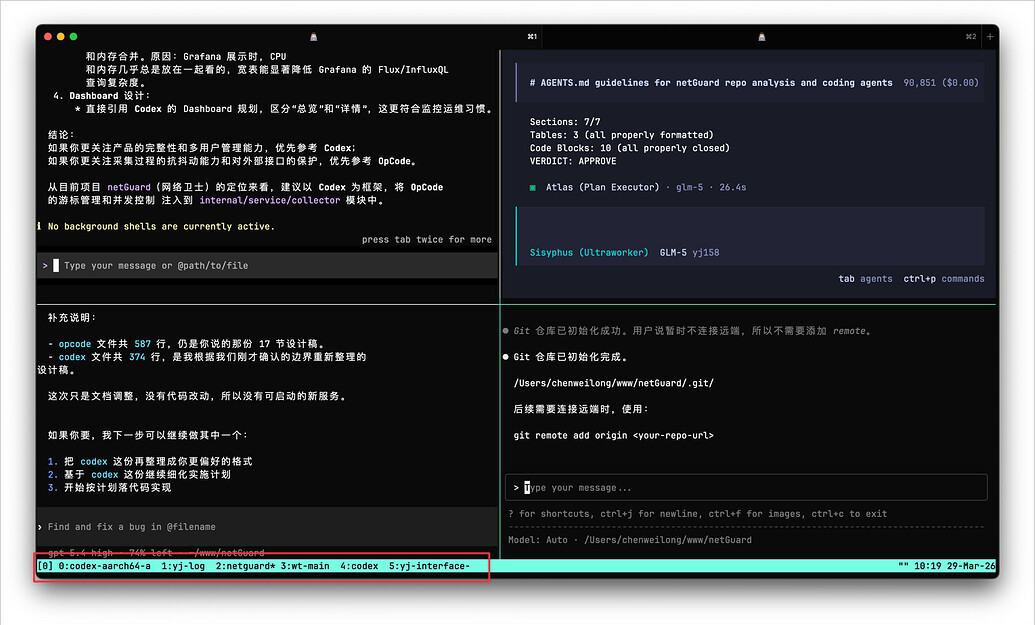Image resolution: width=1035 pixels, height=625 pixels.
Task: Click 'No background shells are currently active.'
Action: (161, 226)
